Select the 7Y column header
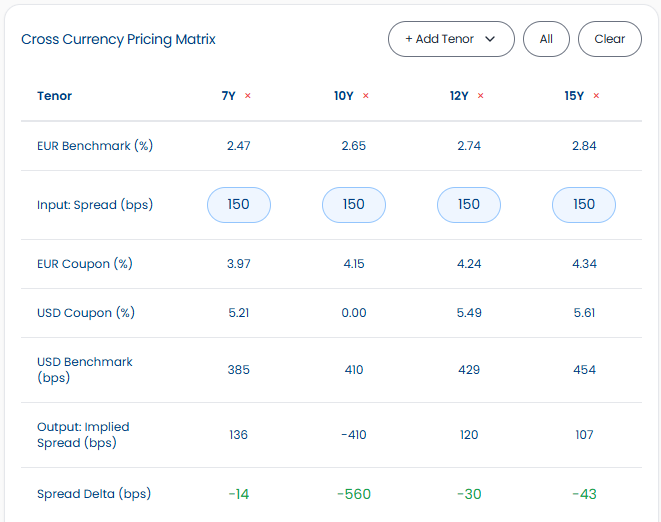This screenshot has width=661, height=522. click(x=229, y=96)
